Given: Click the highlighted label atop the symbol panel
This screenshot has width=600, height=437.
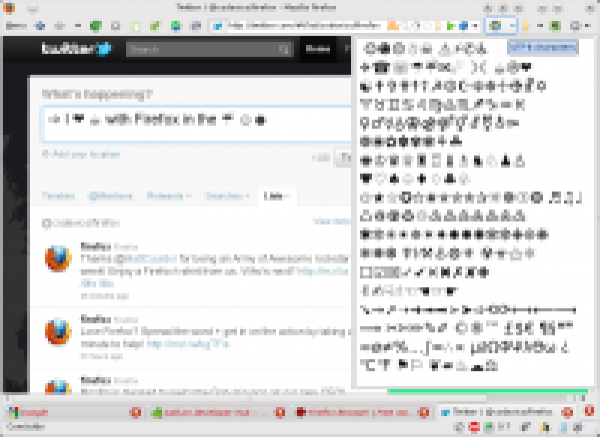Looking at the screenshot, I should (x=543, y=47).
